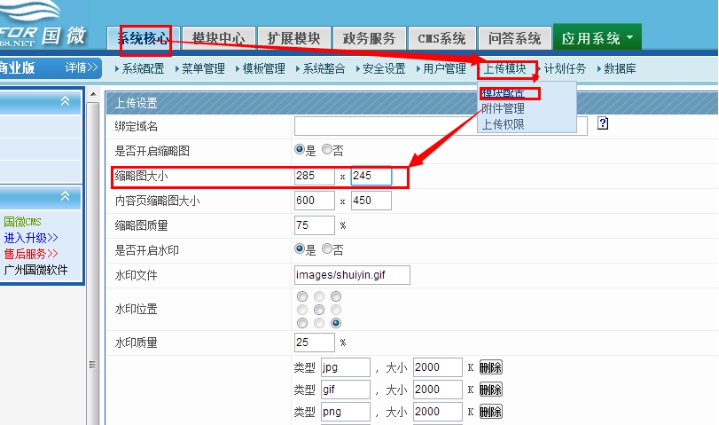Open the 扩展模块 tab
Screen dimensions: 719x425
coord(294,38)
